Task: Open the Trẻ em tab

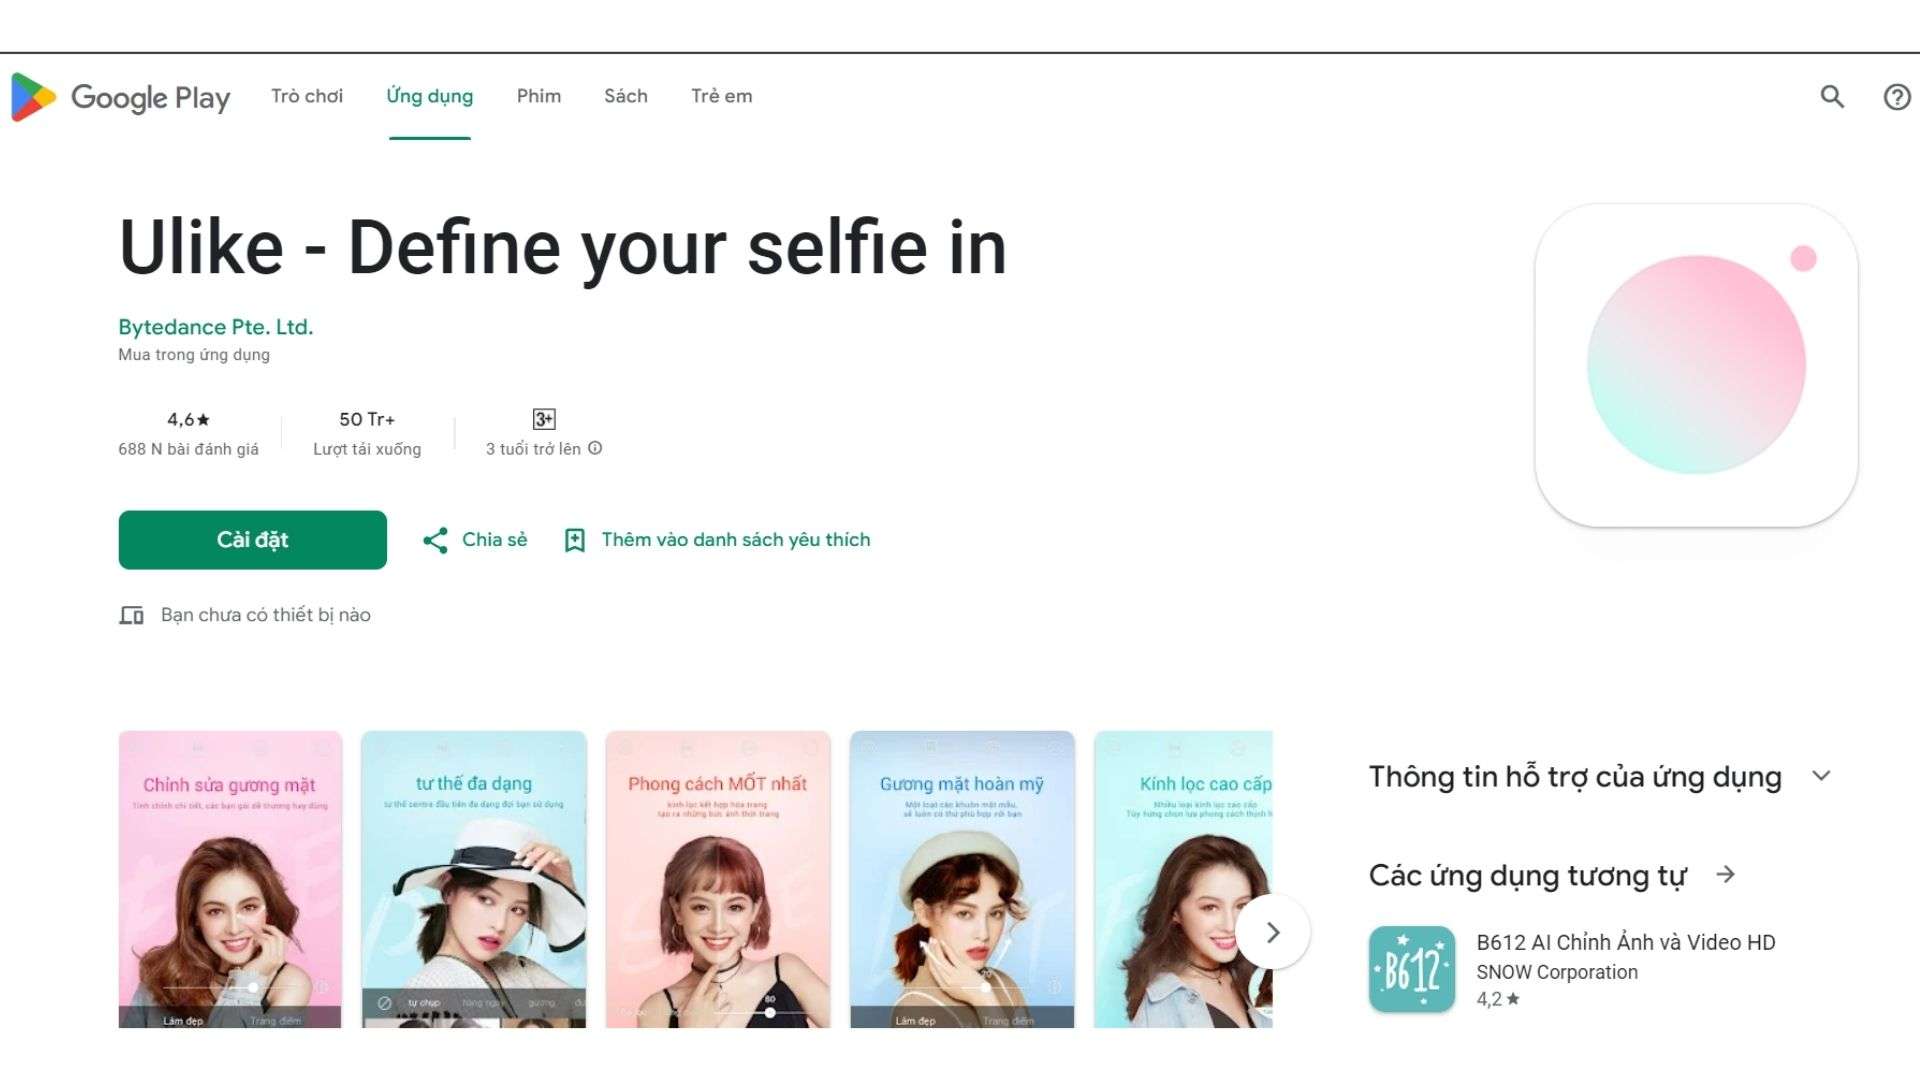Action: click(722, 96)
